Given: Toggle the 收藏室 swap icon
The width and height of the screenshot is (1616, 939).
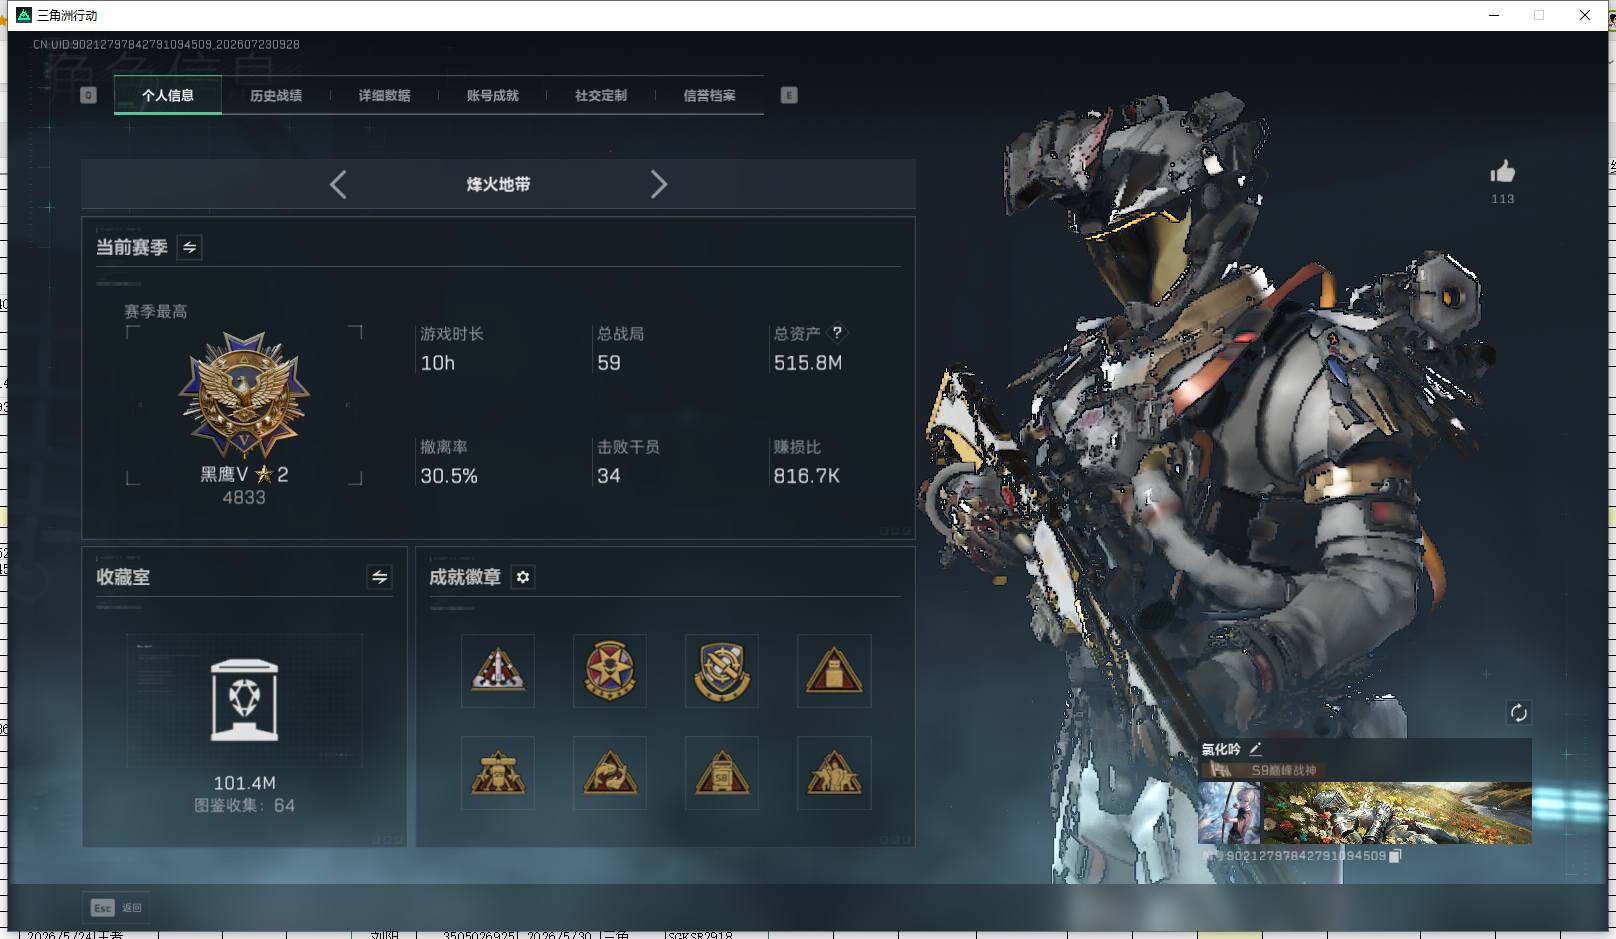Looking at the screenshot, I should click(x=379, y=577).
